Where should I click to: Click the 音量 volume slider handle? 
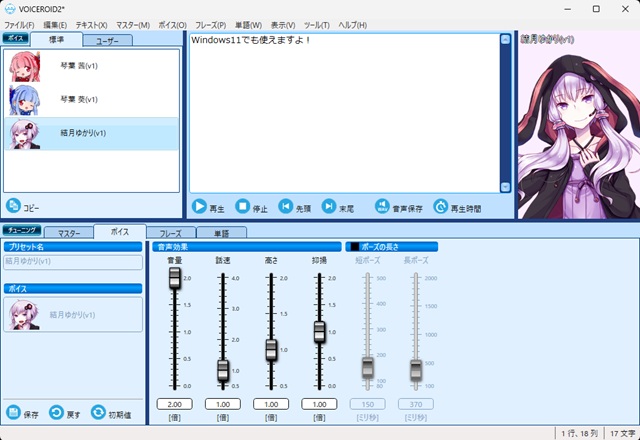pyautogui.click(x=174, y=276)
